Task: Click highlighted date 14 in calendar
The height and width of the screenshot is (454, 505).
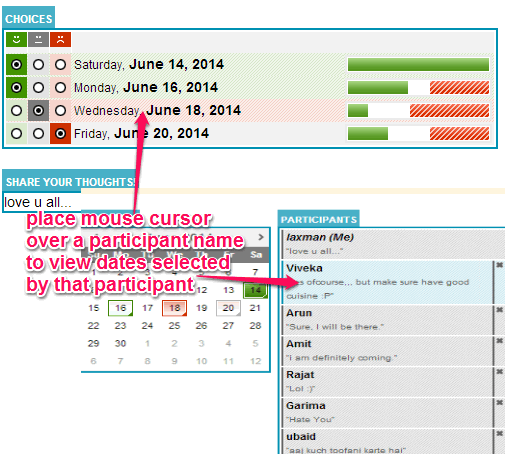Action: tap(255, 290)
